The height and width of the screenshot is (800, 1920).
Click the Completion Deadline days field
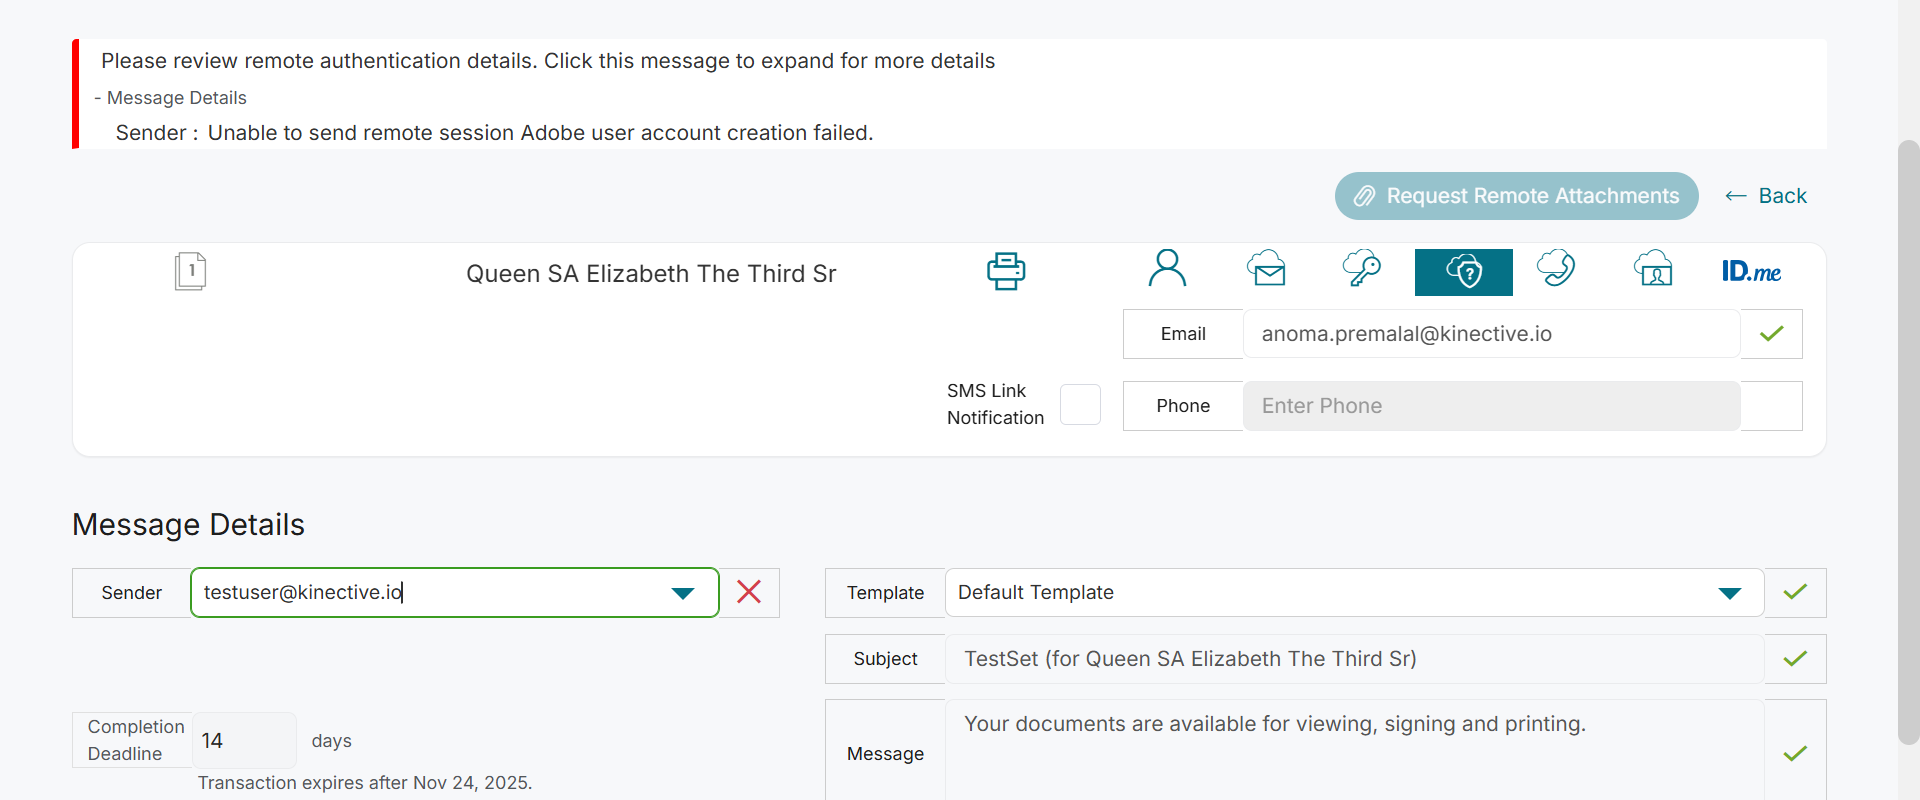[x=243, y=741]
